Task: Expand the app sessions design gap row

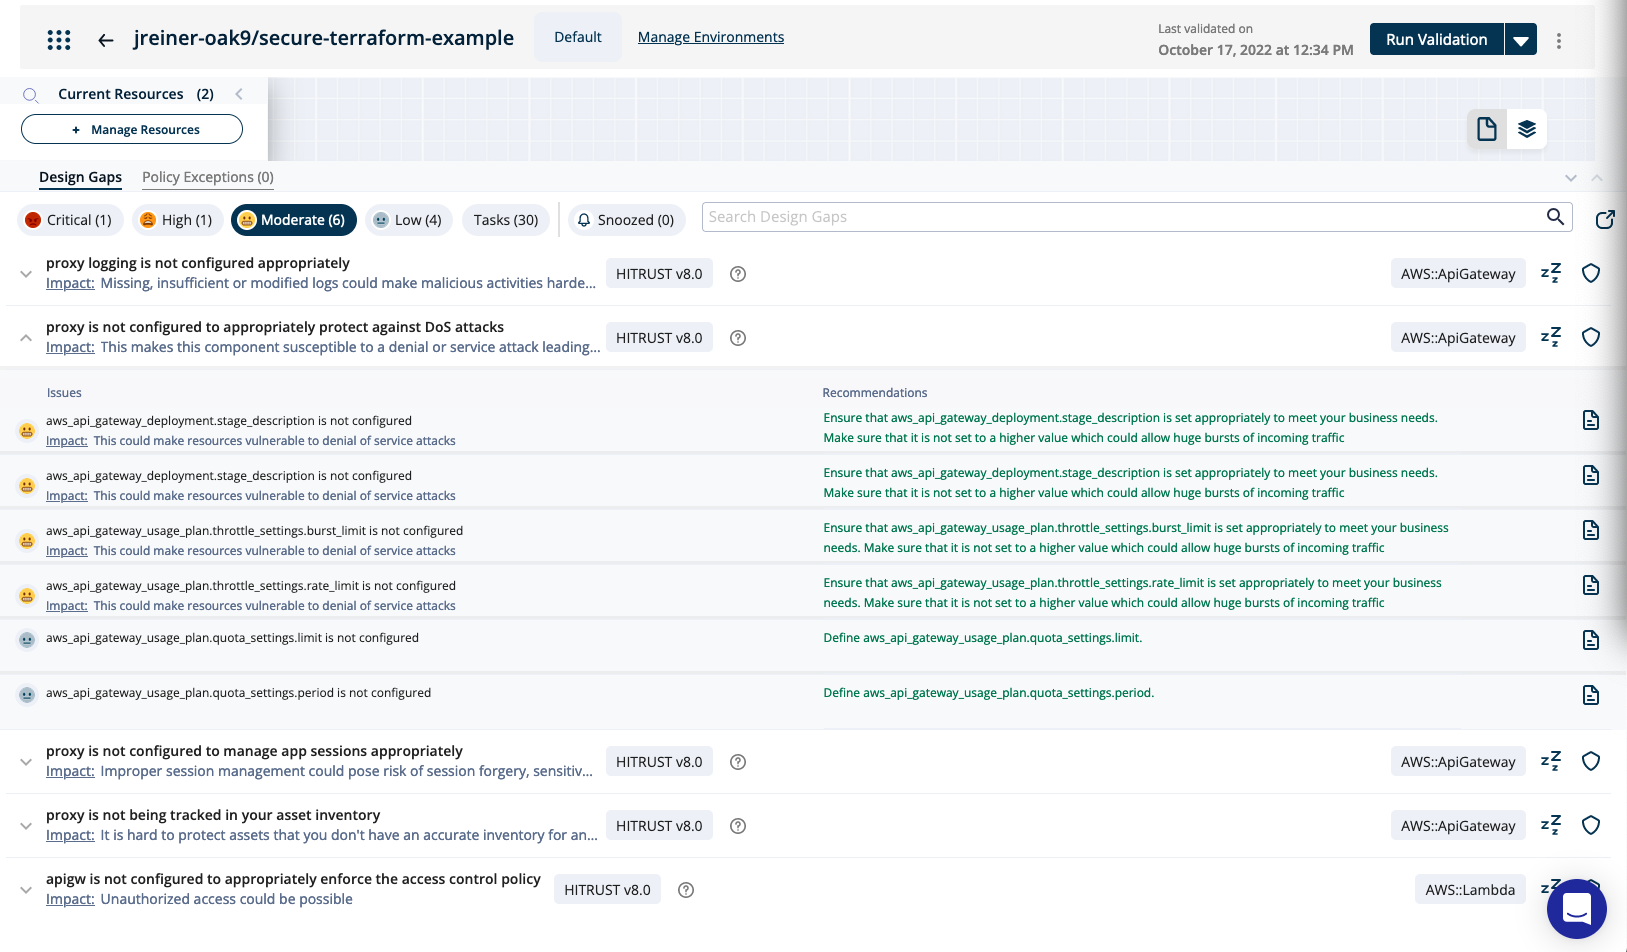Action: tap(26, 762)
